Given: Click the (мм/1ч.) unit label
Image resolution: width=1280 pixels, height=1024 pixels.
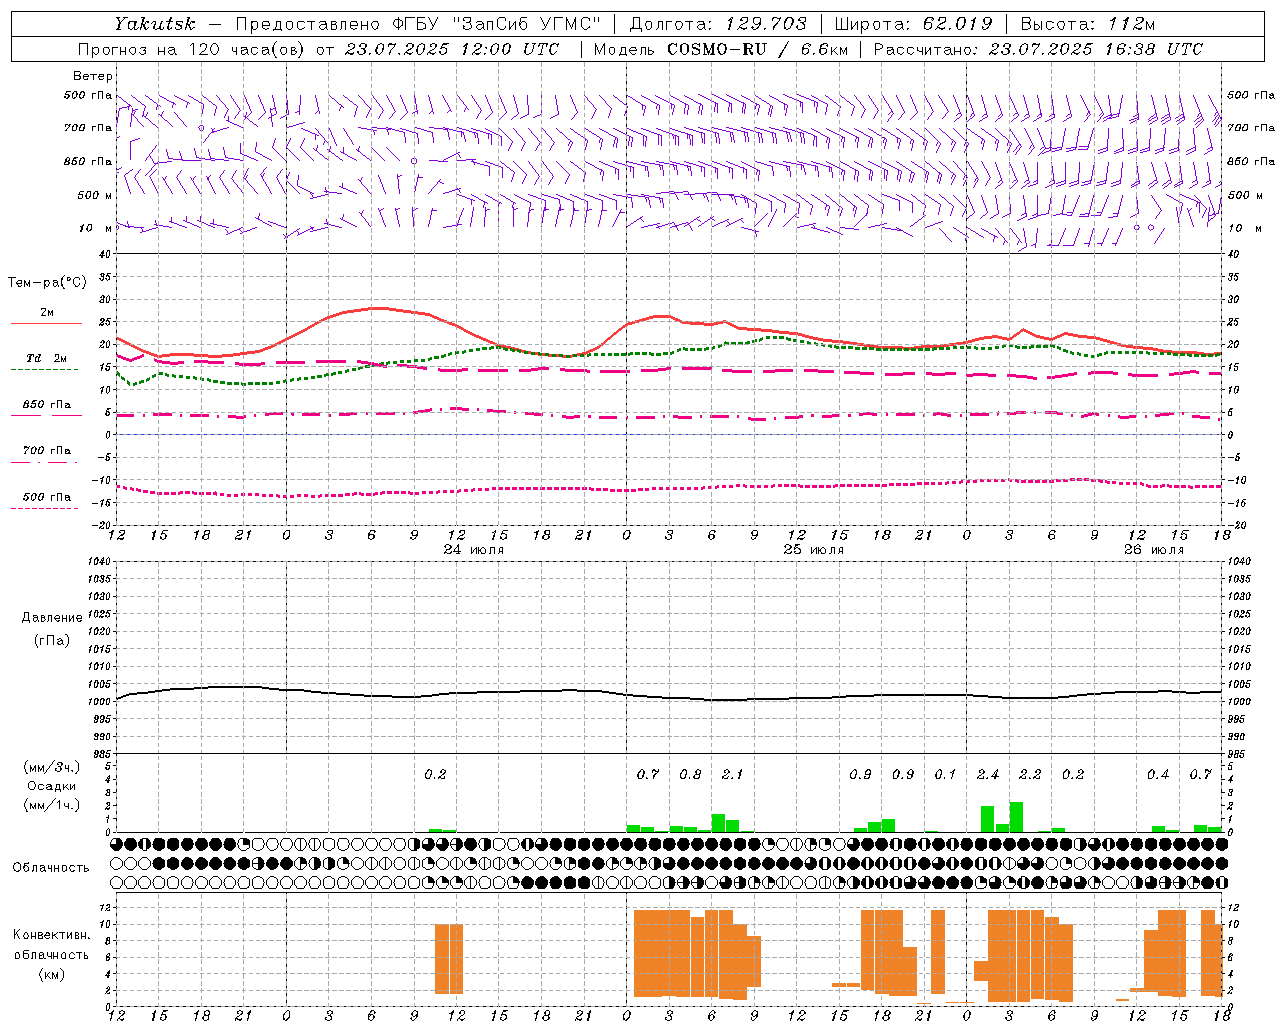Looking at the screenshot, I should coord(51,805).
